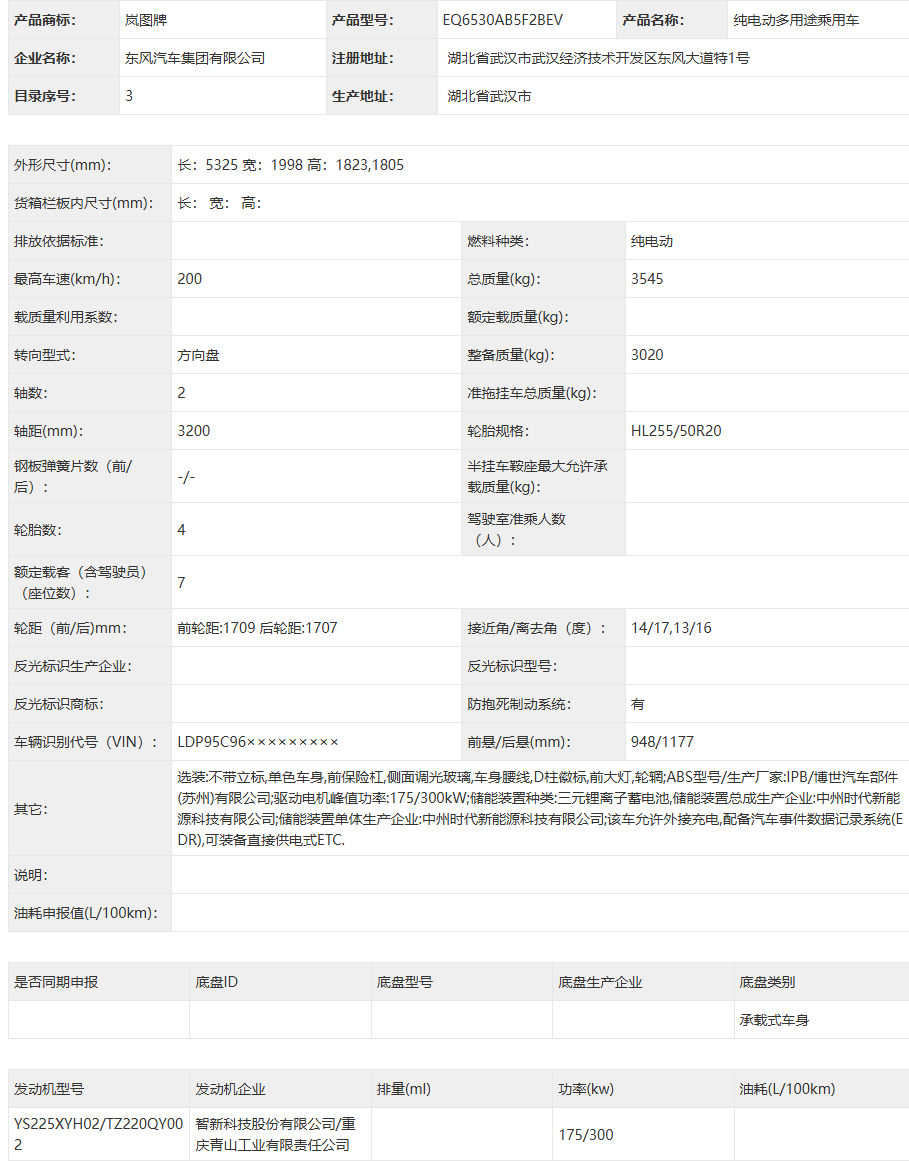The width and height of the screenshot is (909, 1161).
Task: Click the 防抱死制动系统 label
Action: pos(519,703)
